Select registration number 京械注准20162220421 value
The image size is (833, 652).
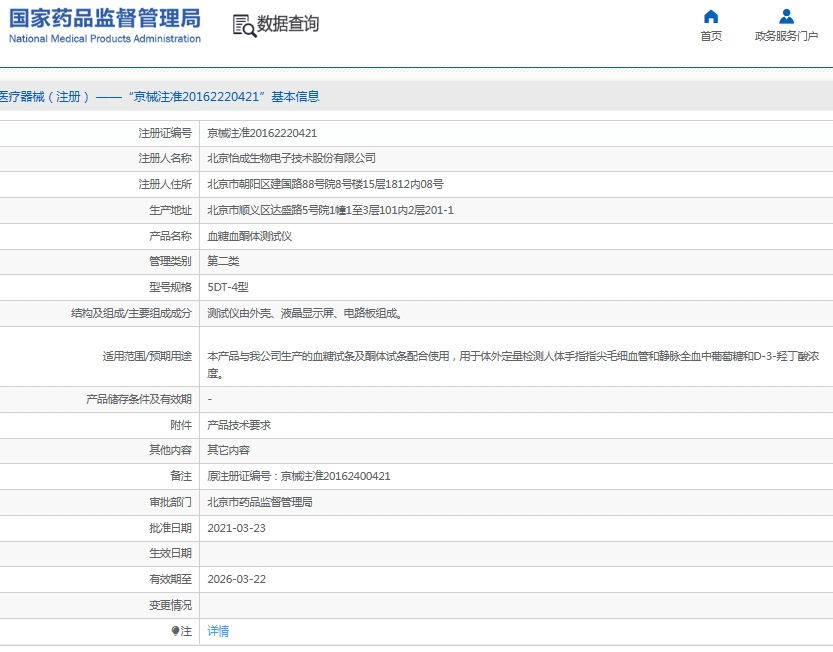click(x=262, y=133)
